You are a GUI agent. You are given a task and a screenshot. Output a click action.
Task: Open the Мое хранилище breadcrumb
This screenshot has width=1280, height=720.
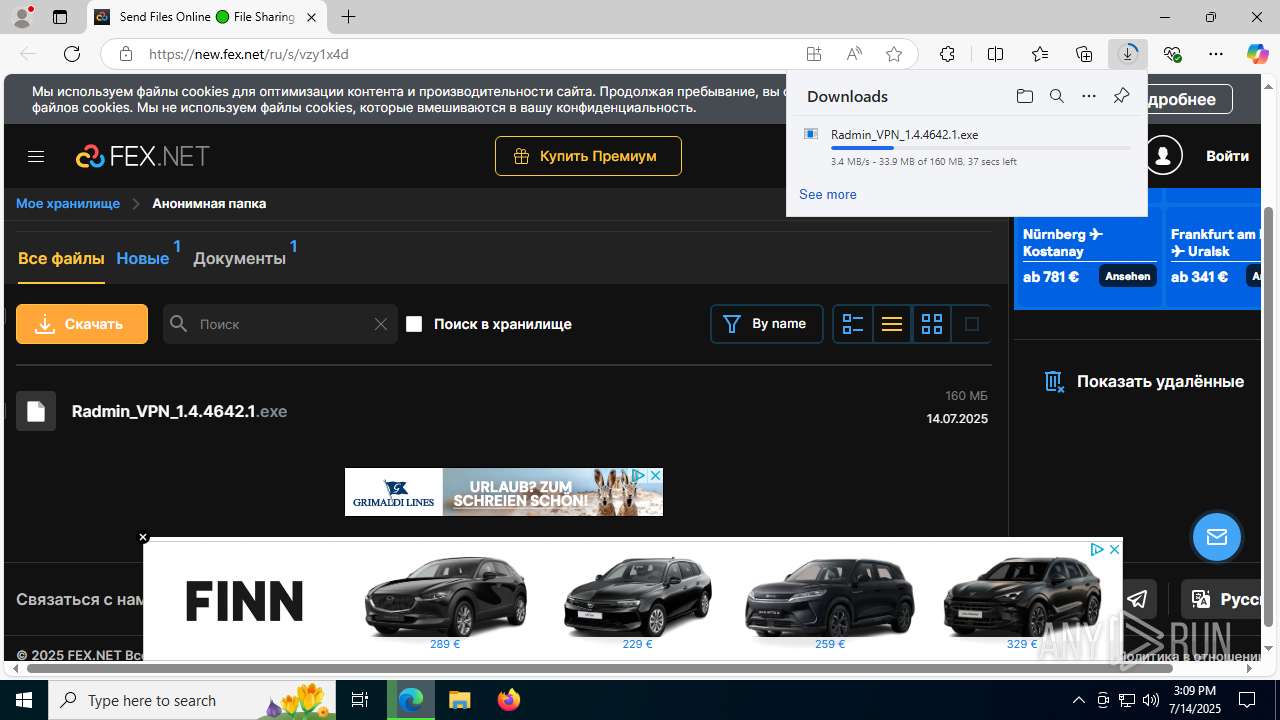click(x=68, y=203)
